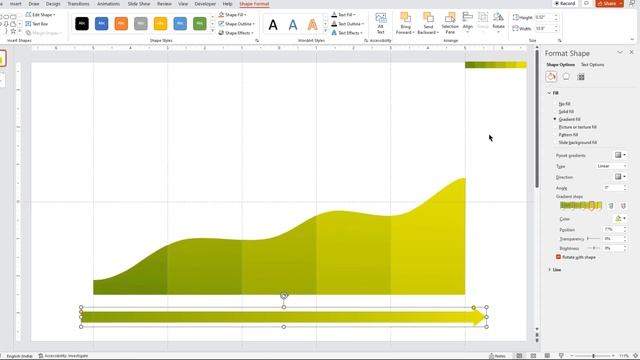Toggle Rotate with shape checkbox

(558, 257)
